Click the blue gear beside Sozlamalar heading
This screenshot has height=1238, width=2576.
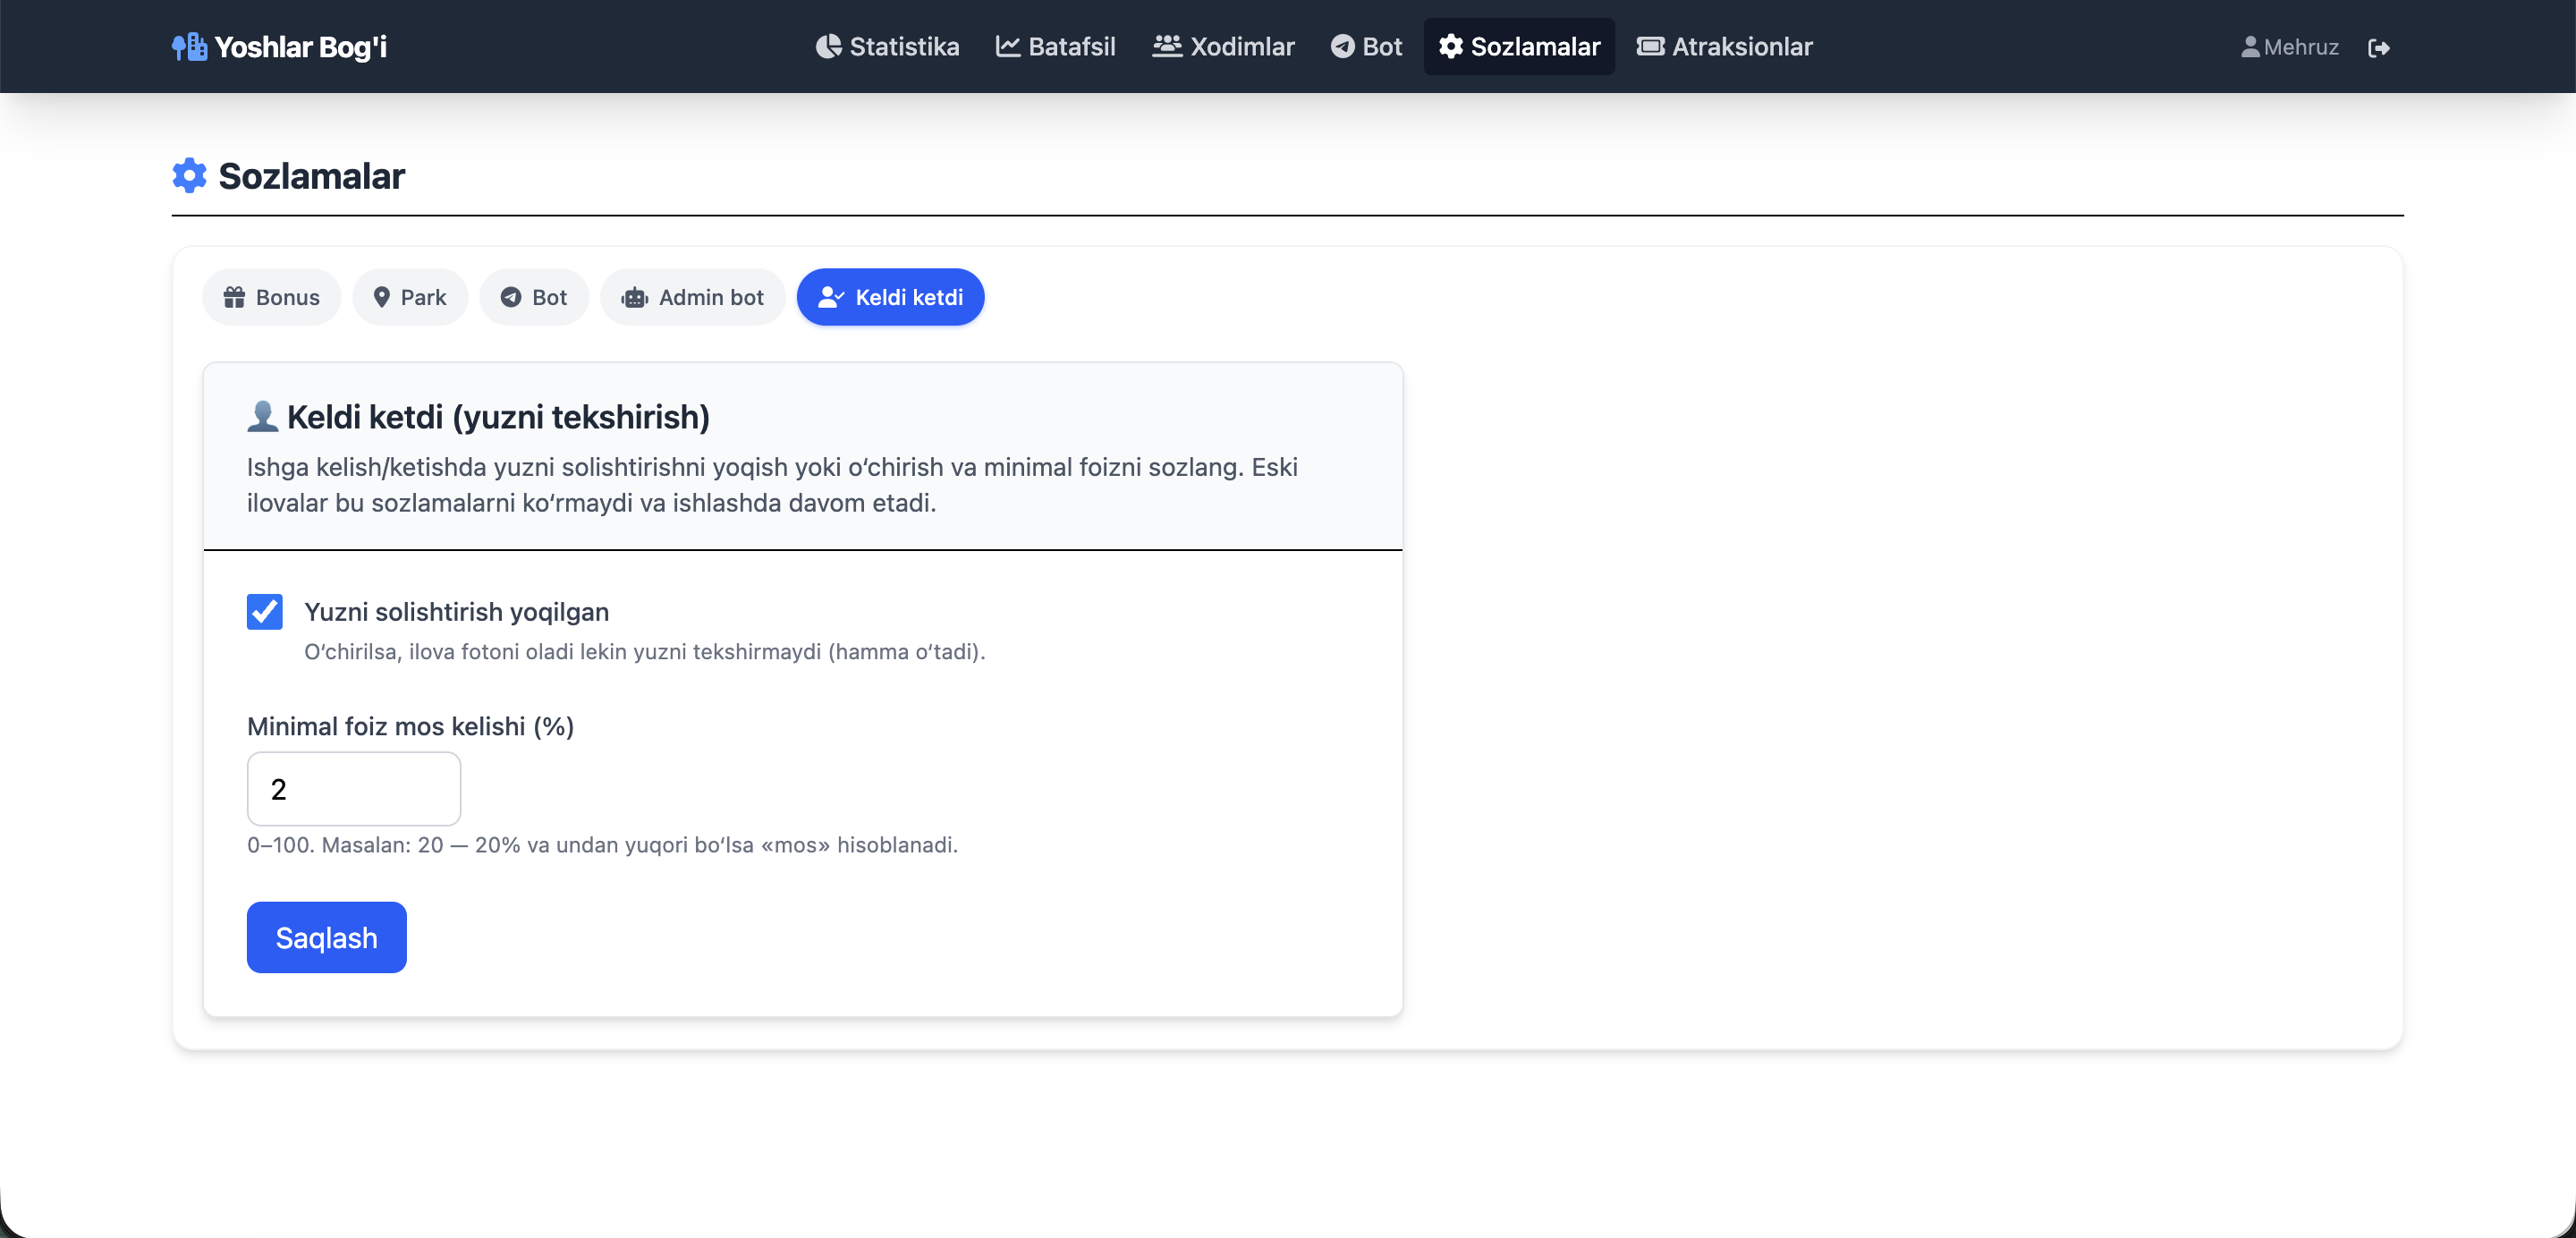(x=189, y=175)
